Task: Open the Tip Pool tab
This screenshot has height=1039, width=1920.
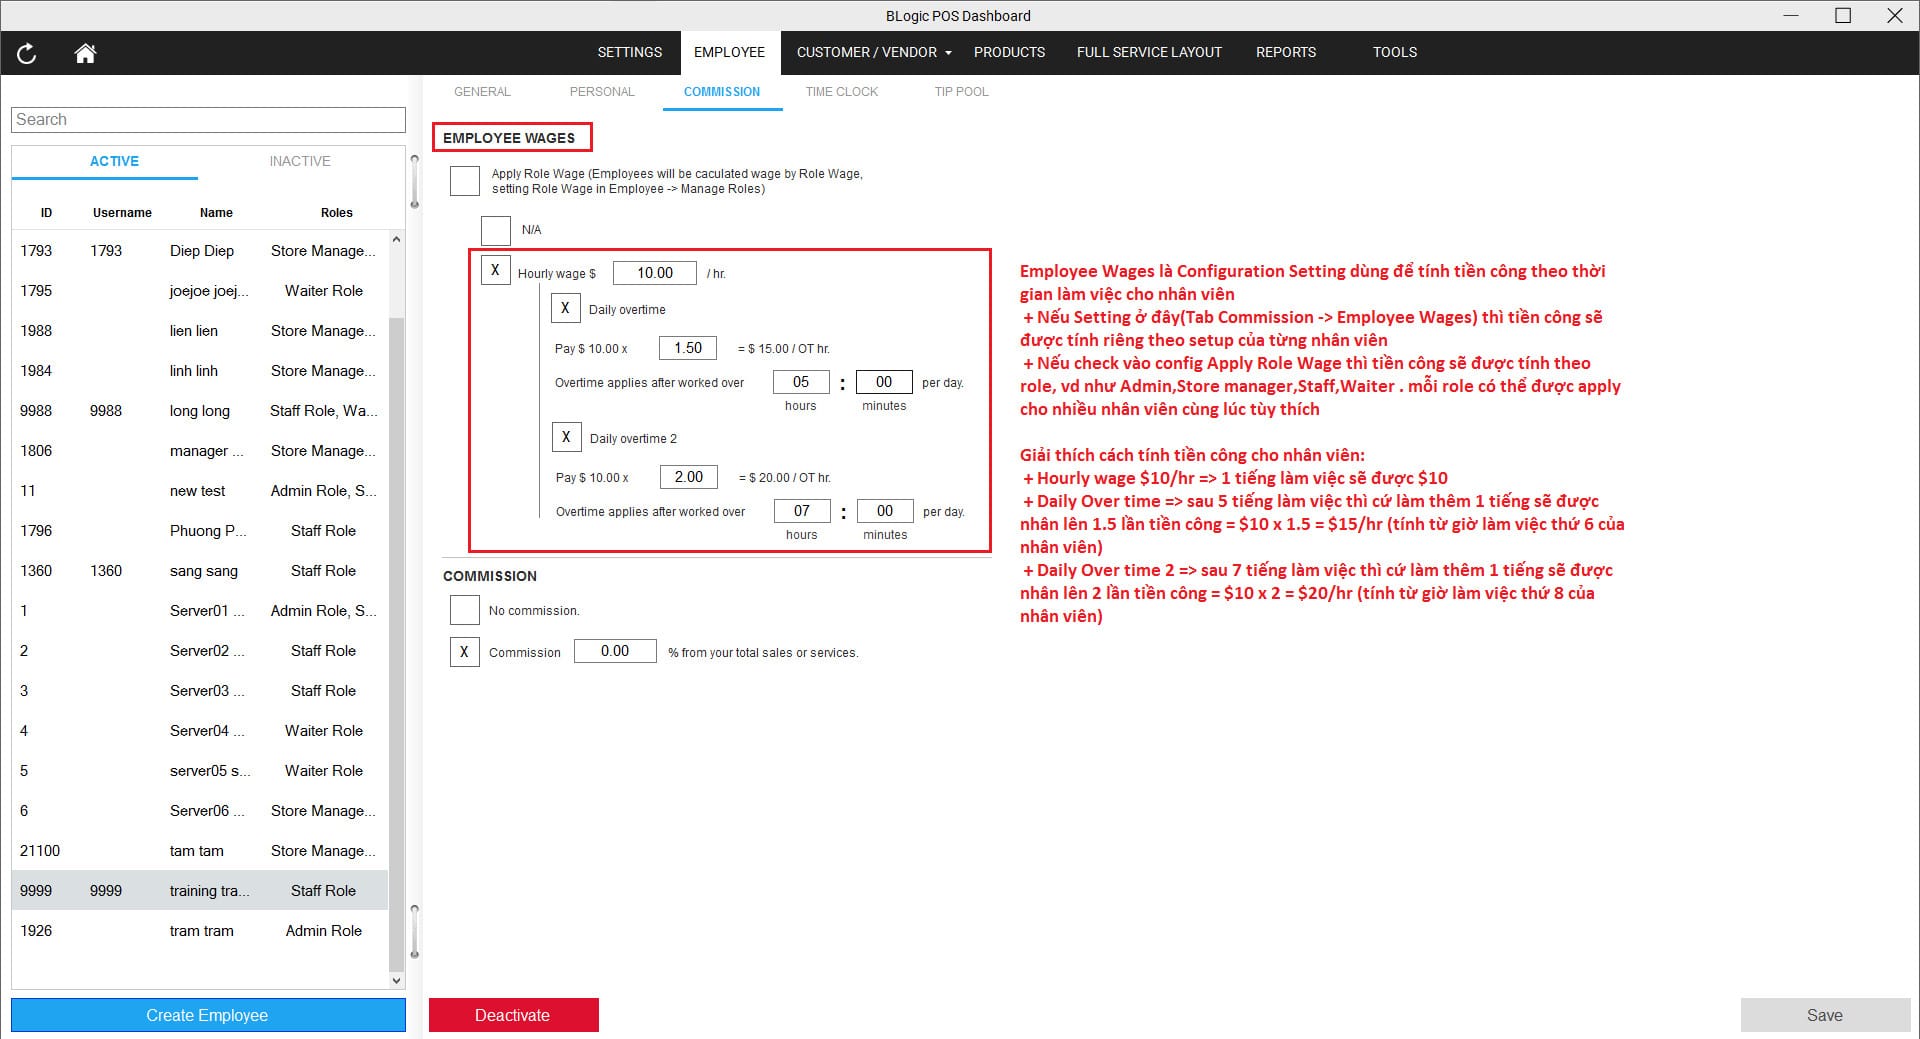Action: click(961, 92)
